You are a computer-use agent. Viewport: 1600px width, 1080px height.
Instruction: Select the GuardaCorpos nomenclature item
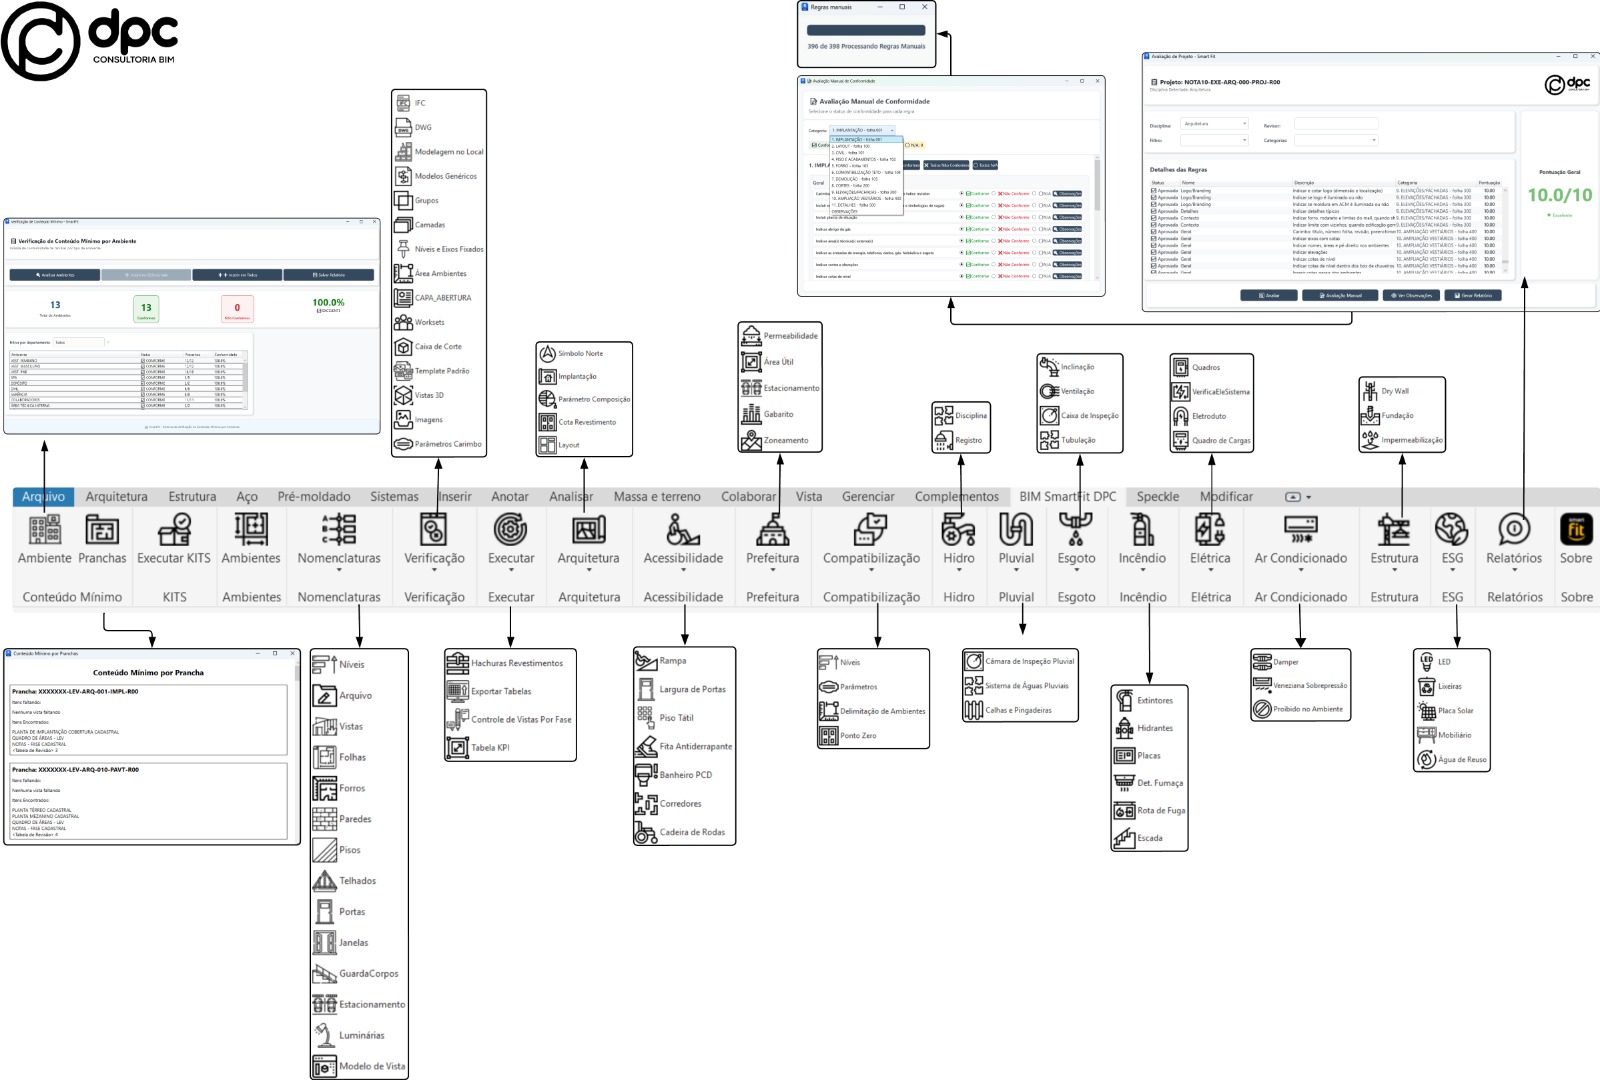(356, 974)
